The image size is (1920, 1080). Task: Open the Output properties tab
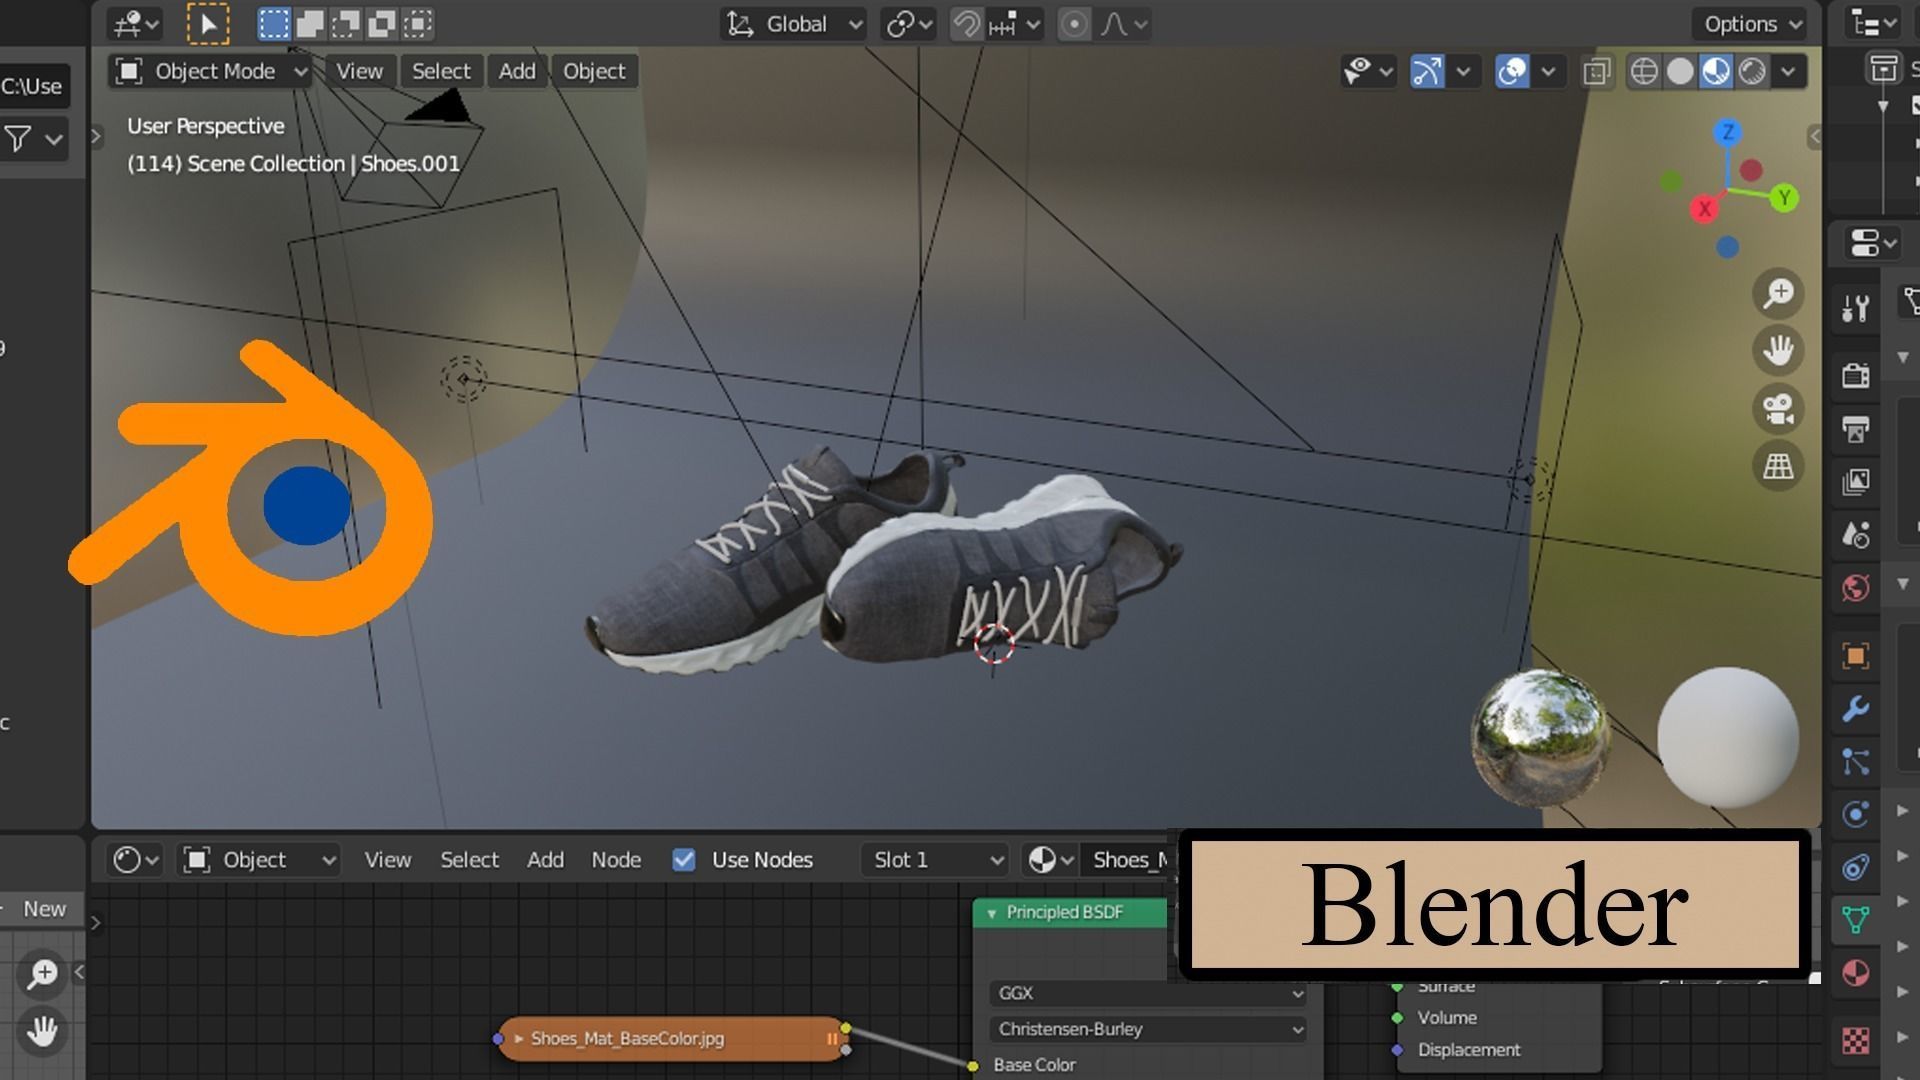1856,429
